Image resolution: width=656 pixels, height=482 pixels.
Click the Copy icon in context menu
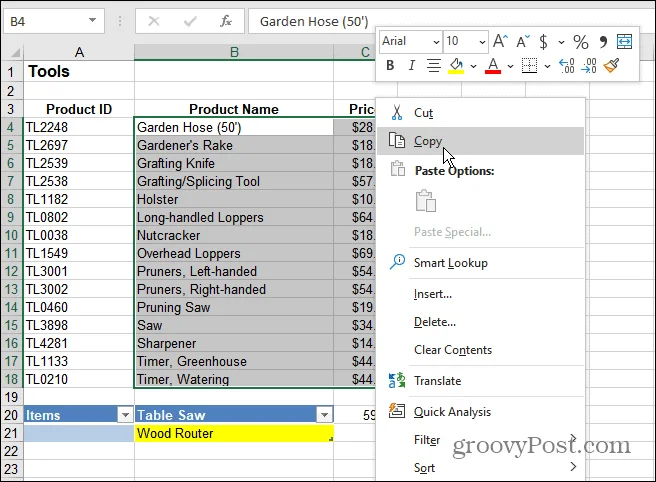click(x=397, y=141)
